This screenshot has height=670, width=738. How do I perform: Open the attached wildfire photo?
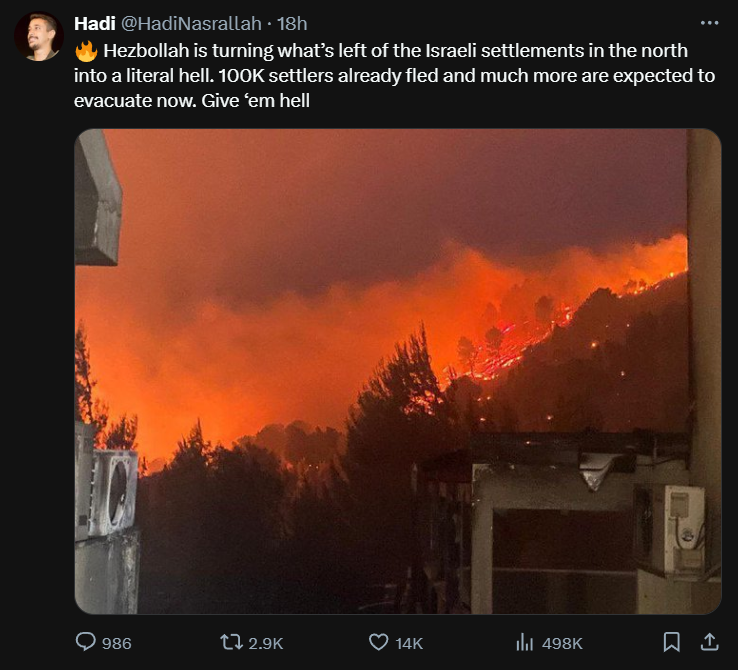pyautogui.click(x=398, y=370)
